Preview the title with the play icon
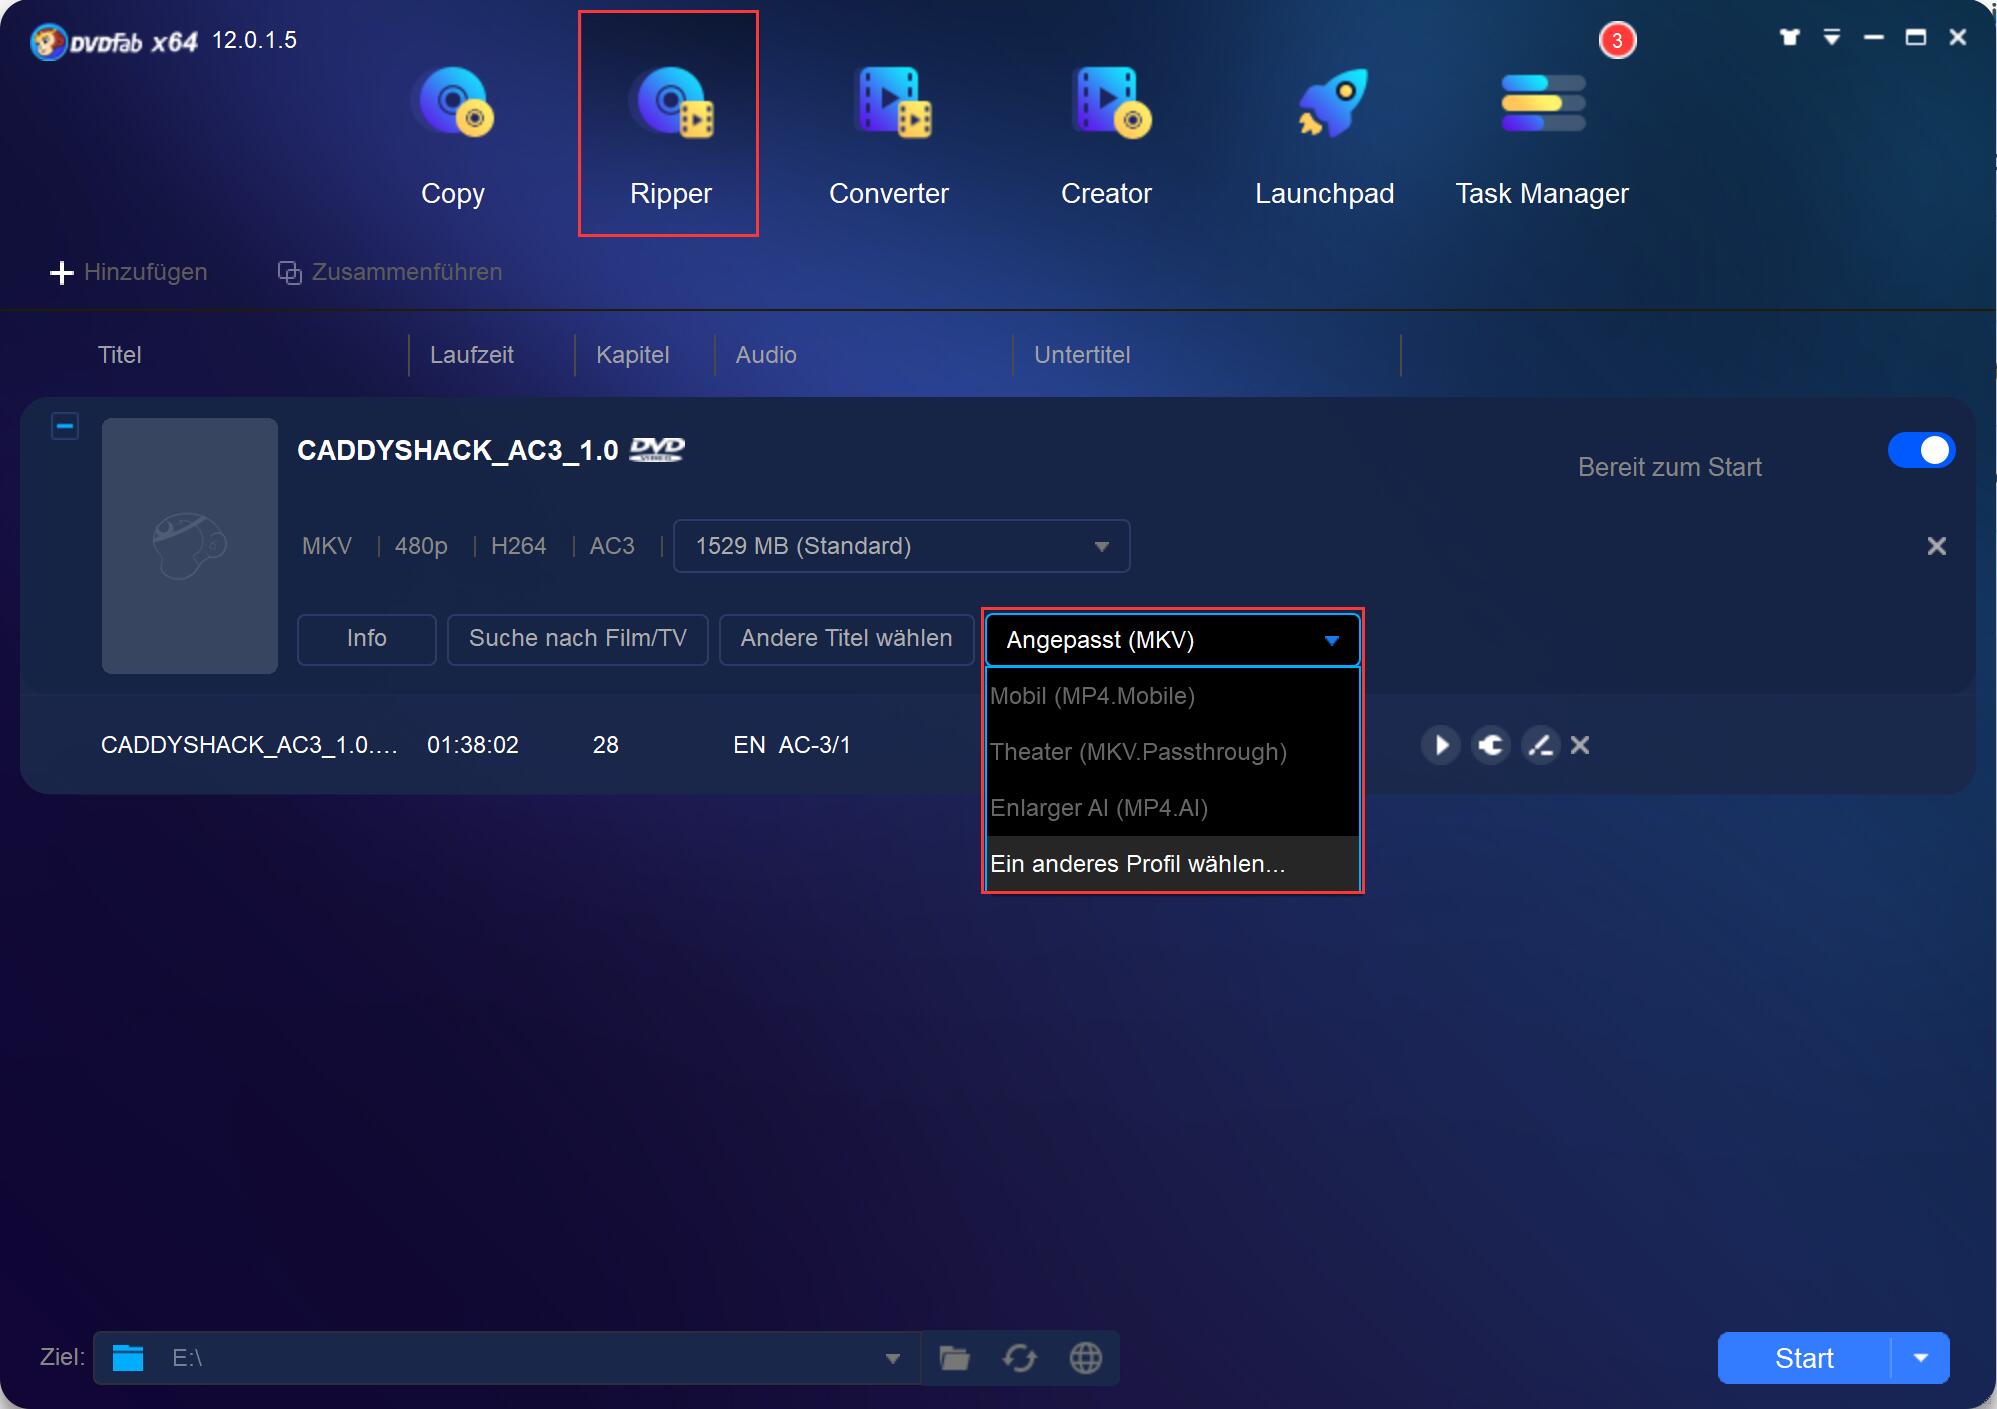The width and height of the screenshot is (1997, 1409). pos(1441,745)
